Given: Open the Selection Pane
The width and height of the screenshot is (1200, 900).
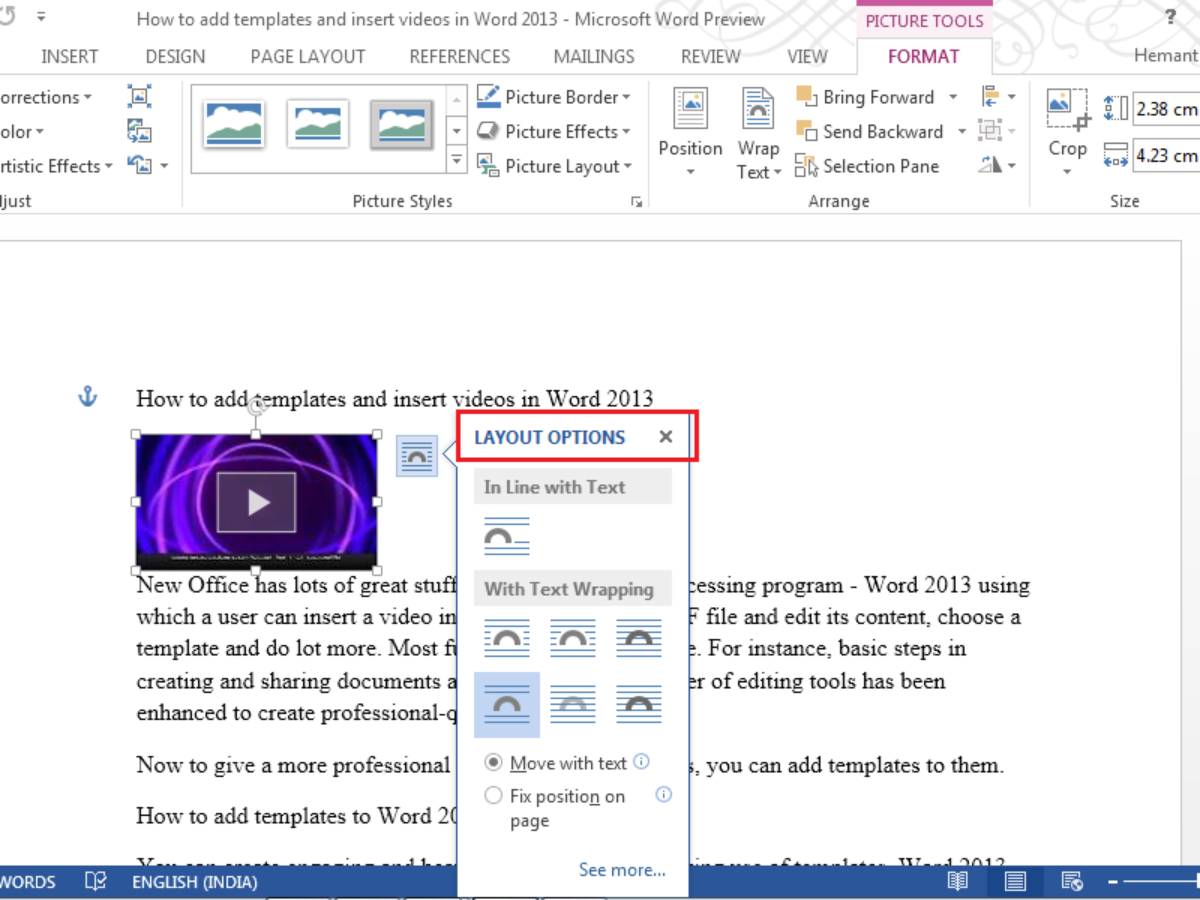Looking at the screenshot, I should (867, 166).
